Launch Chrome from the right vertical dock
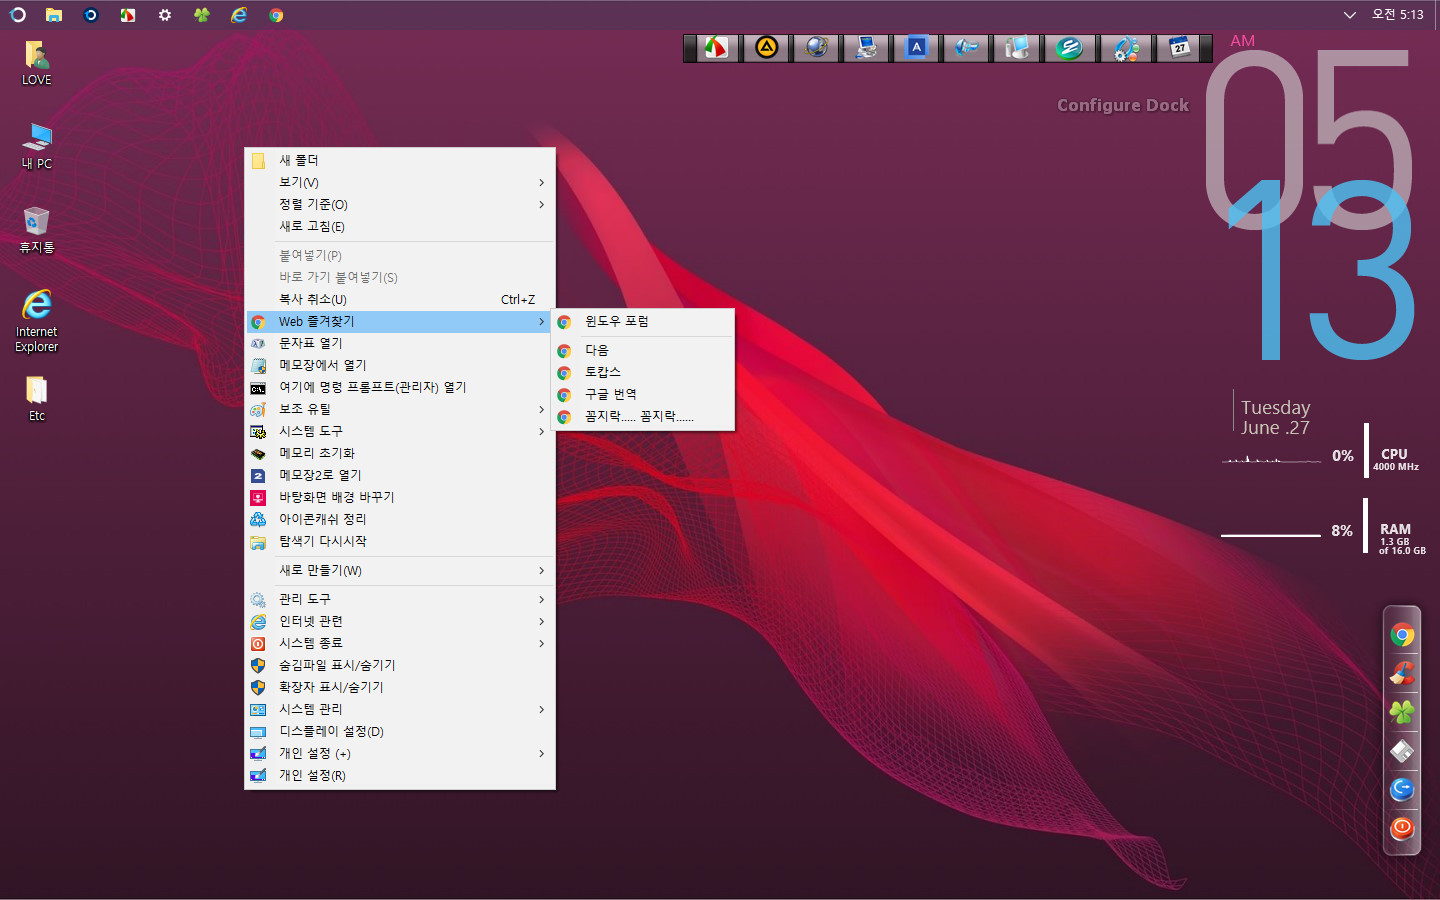 [x=1402, y=635]
